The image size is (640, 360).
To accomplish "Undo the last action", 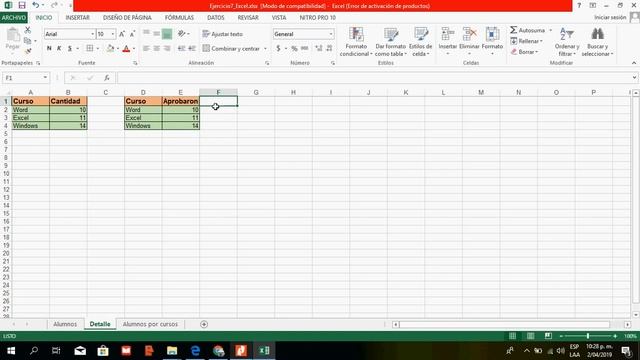I will [x=36, y=5].
